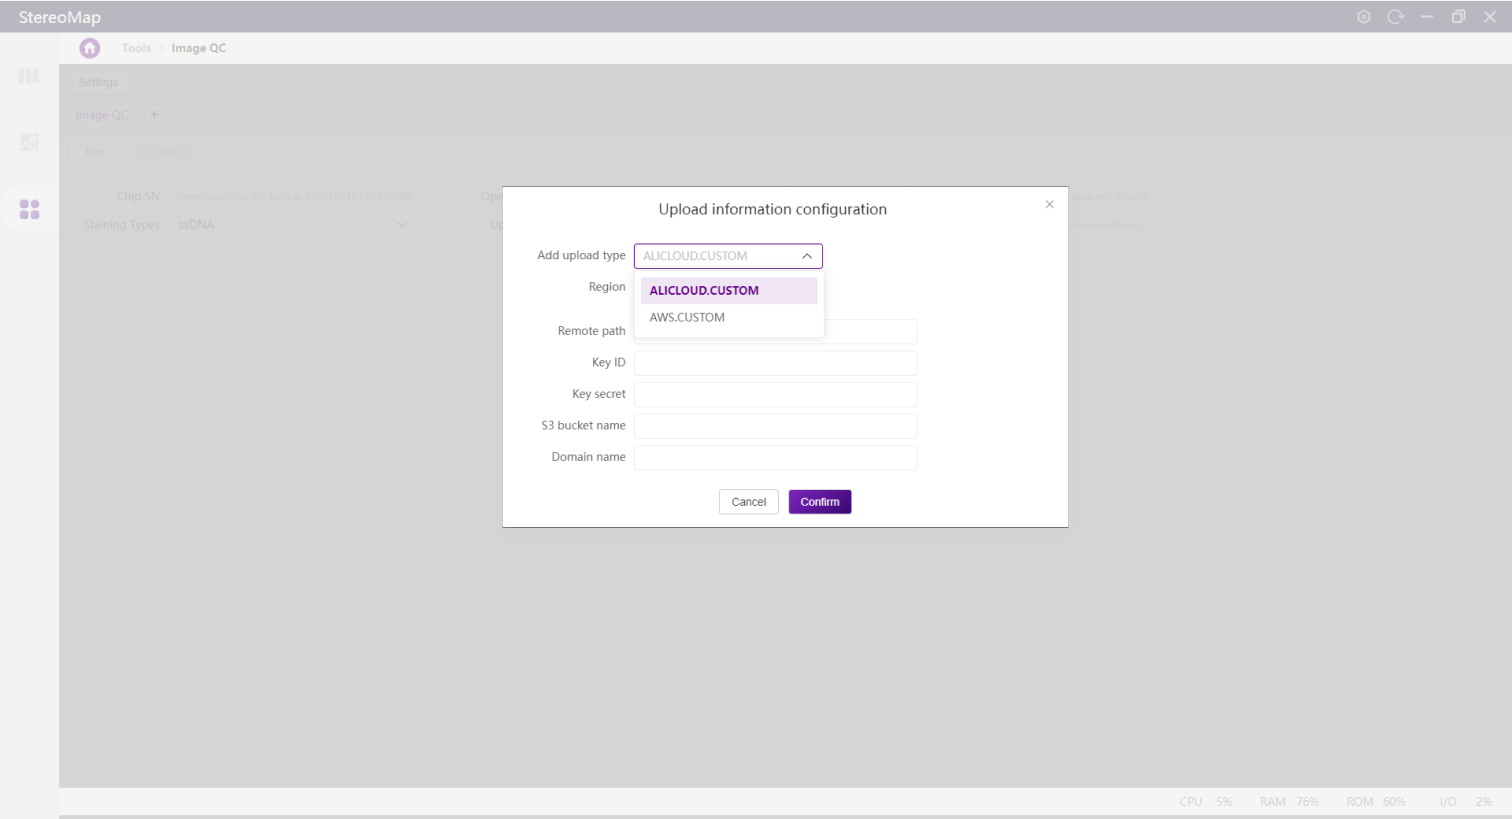This screenshot has height=819, width=1512.
Task: Switch to the Image QC tab
Action: (x=102, y=115)
